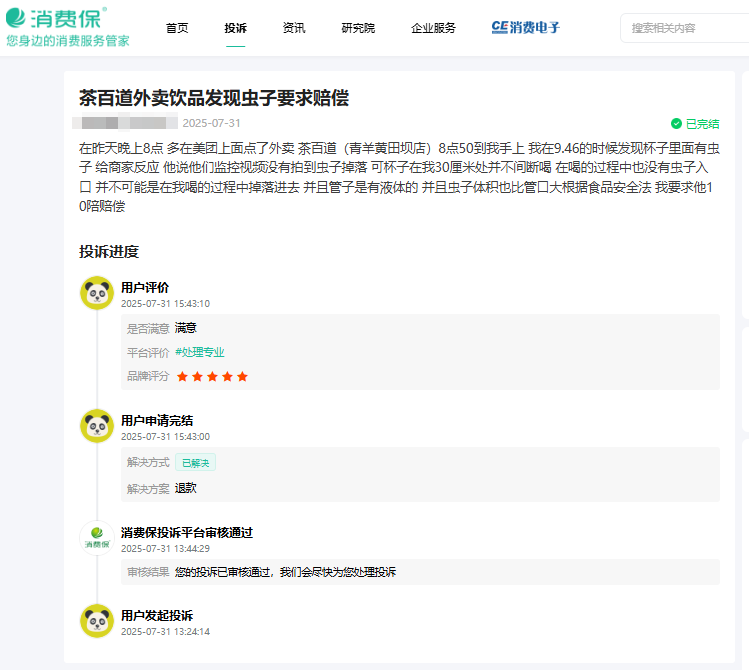This screenshot has height=670, width=749.
Task: Click the 您的投诉已审核通过 result message
Action: coord(285,572)
